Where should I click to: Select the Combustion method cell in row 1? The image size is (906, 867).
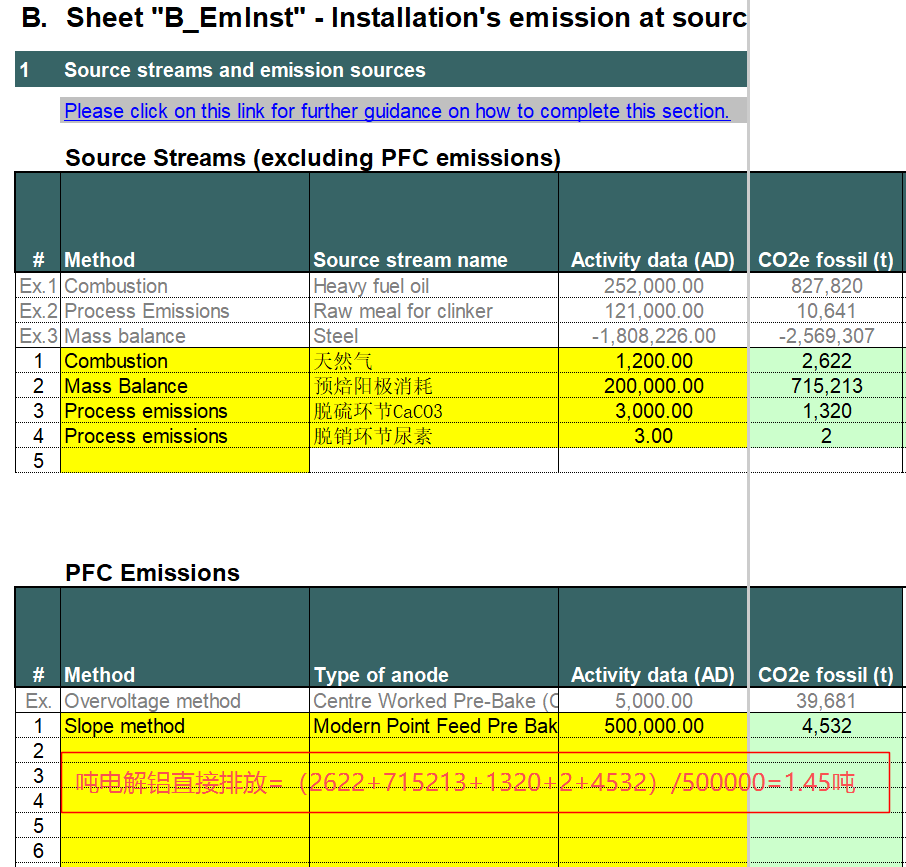tap(185, 361)
